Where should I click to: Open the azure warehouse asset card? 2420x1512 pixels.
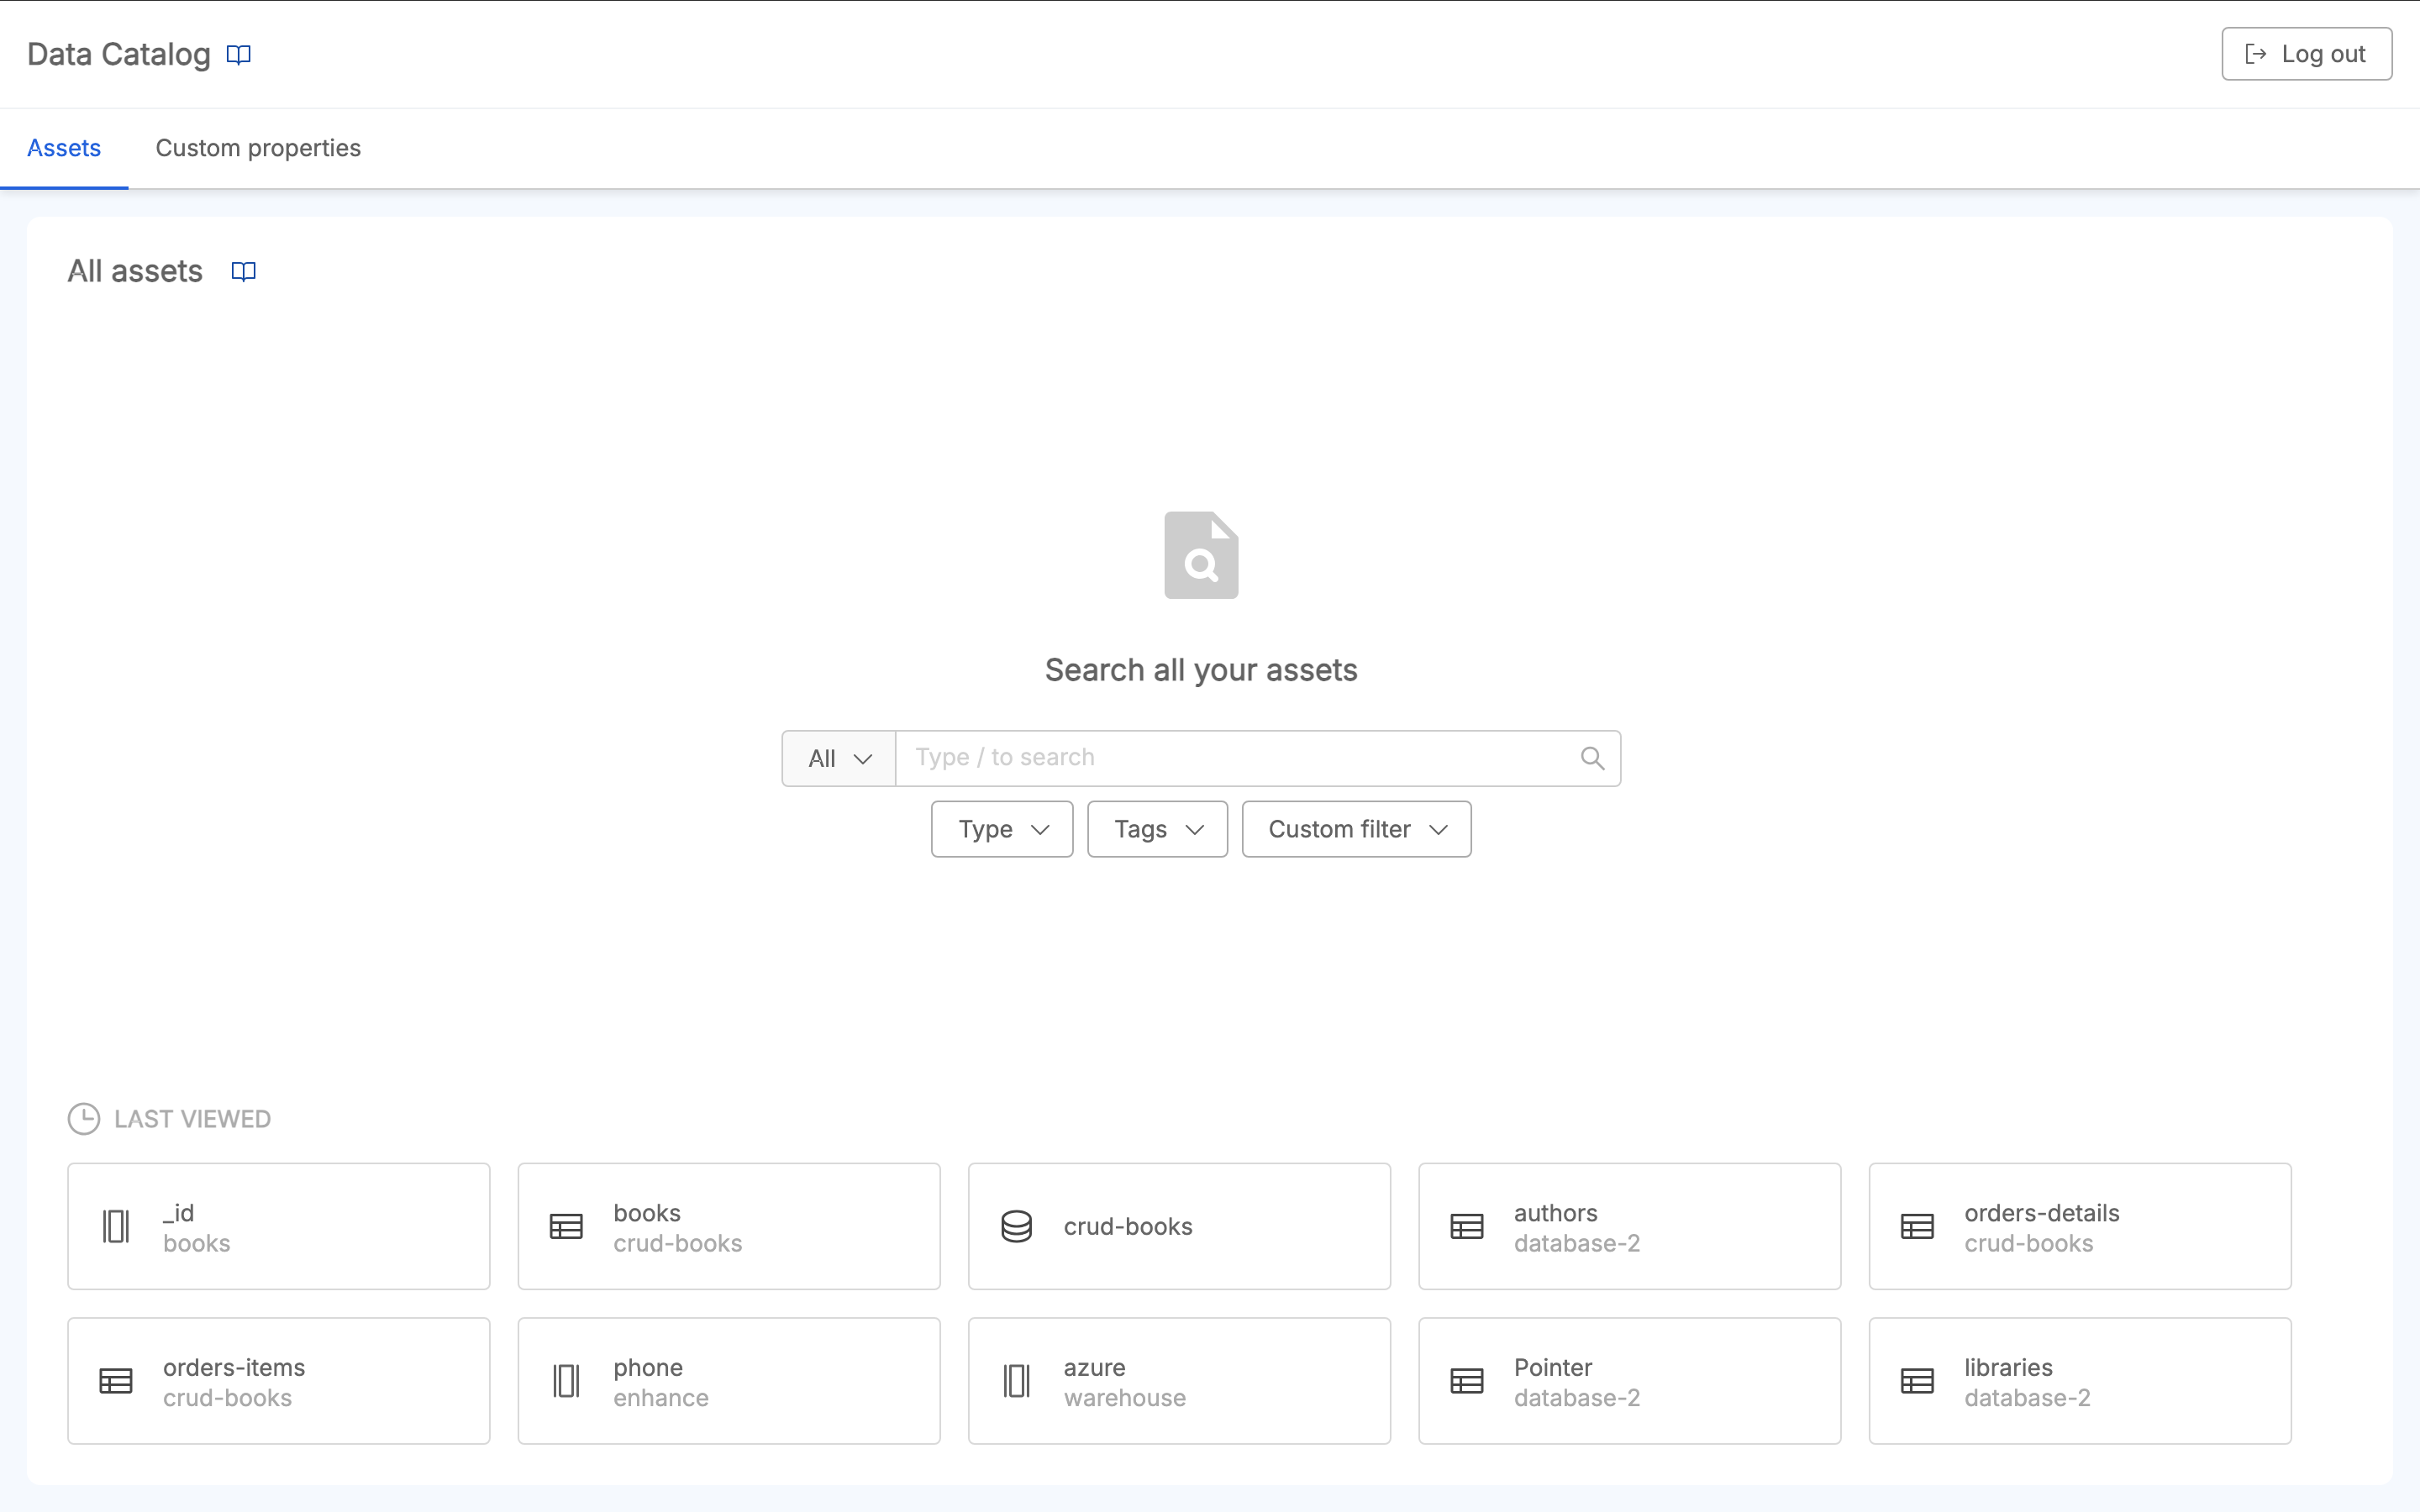tap(1179, 1381)
